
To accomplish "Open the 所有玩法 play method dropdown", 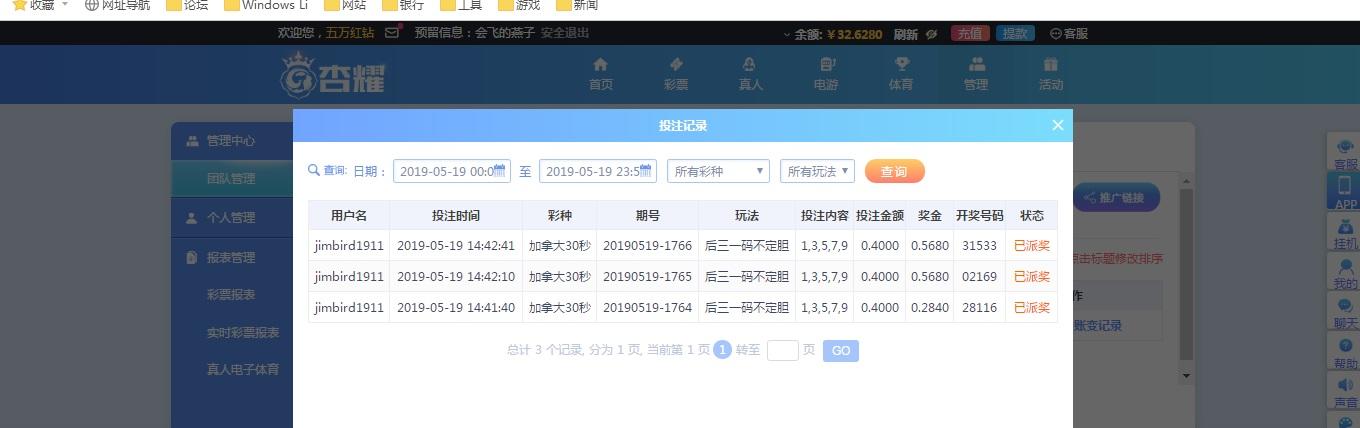I will (x=817, y=171).
